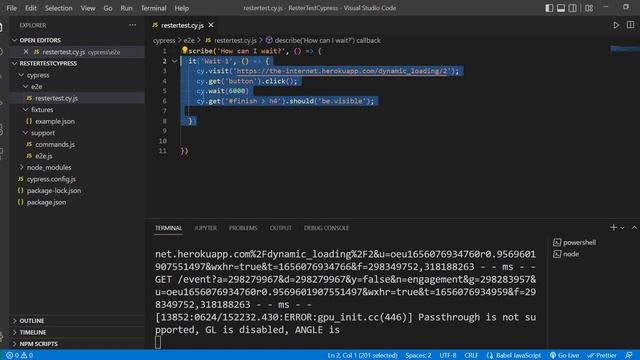640x360 pixels.
Task: Select the restertest.cy.js editor tab
Action: tap(182, 25)
